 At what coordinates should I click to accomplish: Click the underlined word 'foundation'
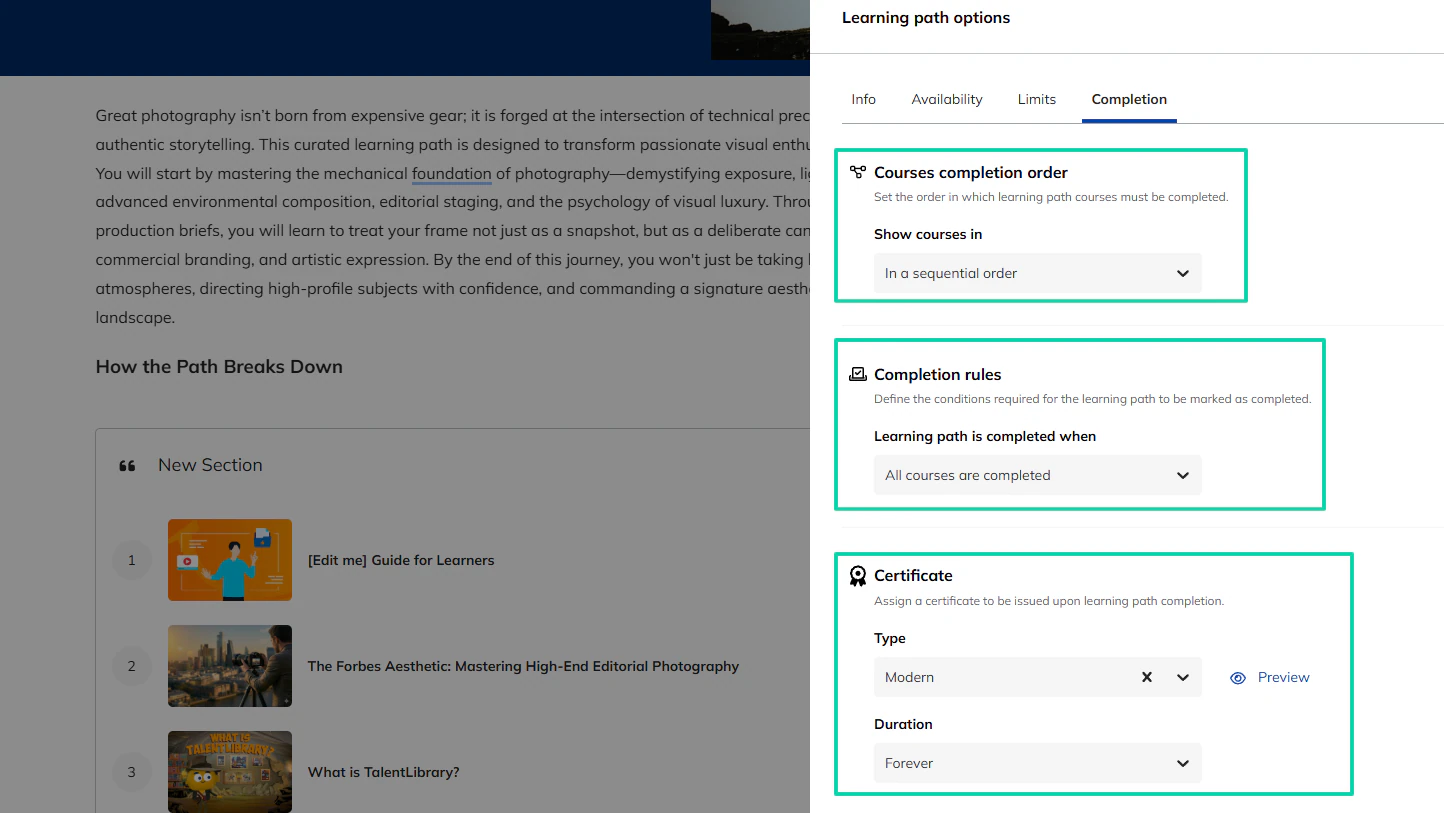tap(452, 173)
